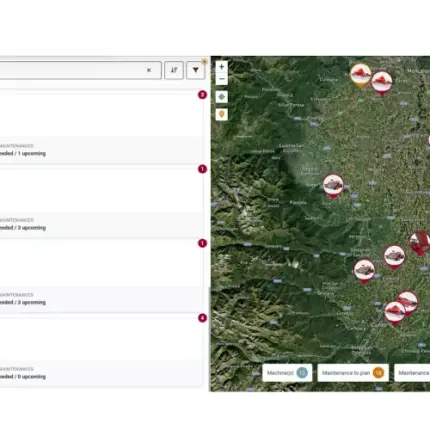Select the red marker beside the orange one

[382, 83]
